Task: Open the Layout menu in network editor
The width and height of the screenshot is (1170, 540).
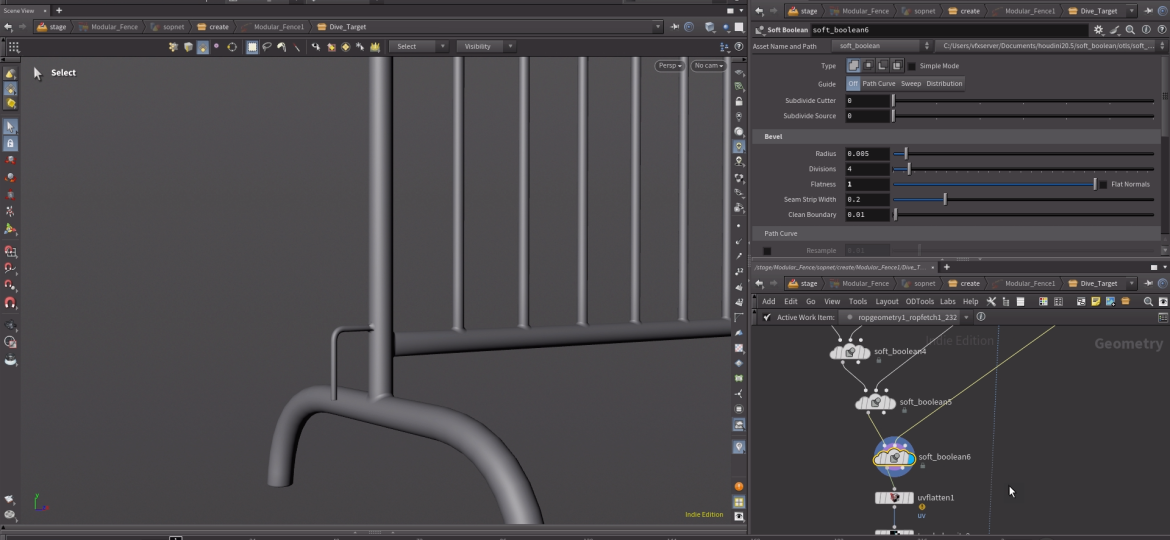Action: (x=886, y=301)
